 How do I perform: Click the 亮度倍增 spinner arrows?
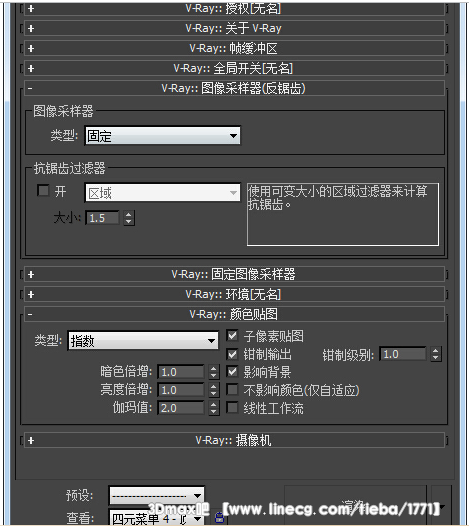(214, 390)
